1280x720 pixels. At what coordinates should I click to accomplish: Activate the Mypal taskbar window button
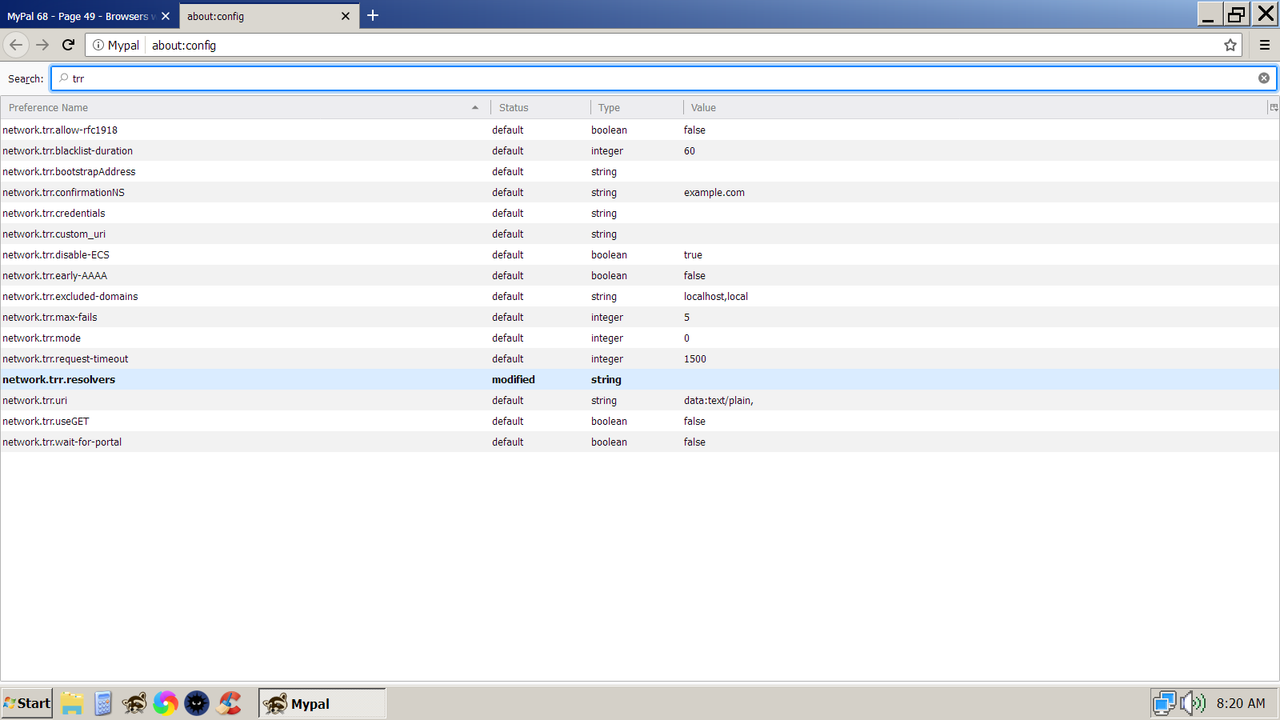coord(322,703)
